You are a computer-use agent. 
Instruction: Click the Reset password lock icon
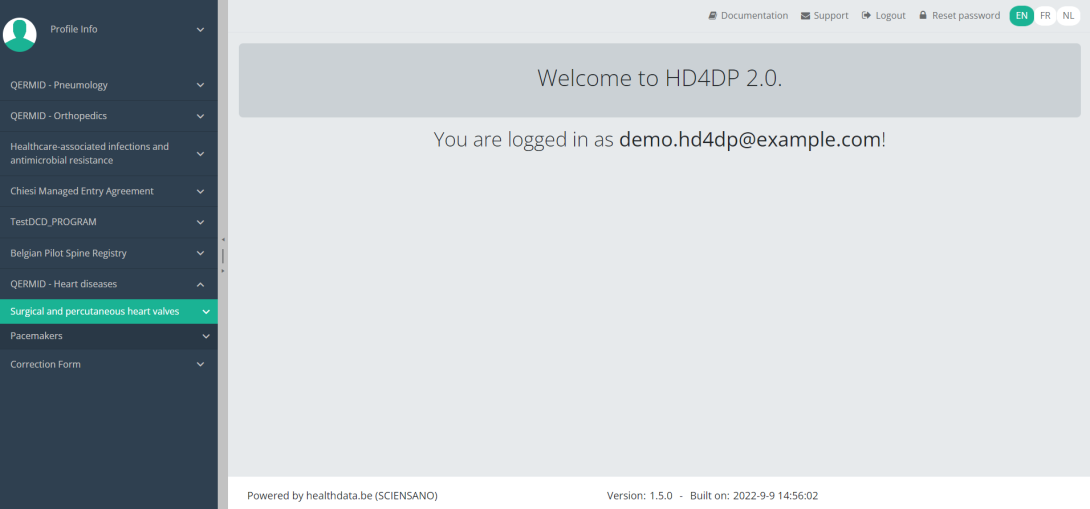pos(923,16)
